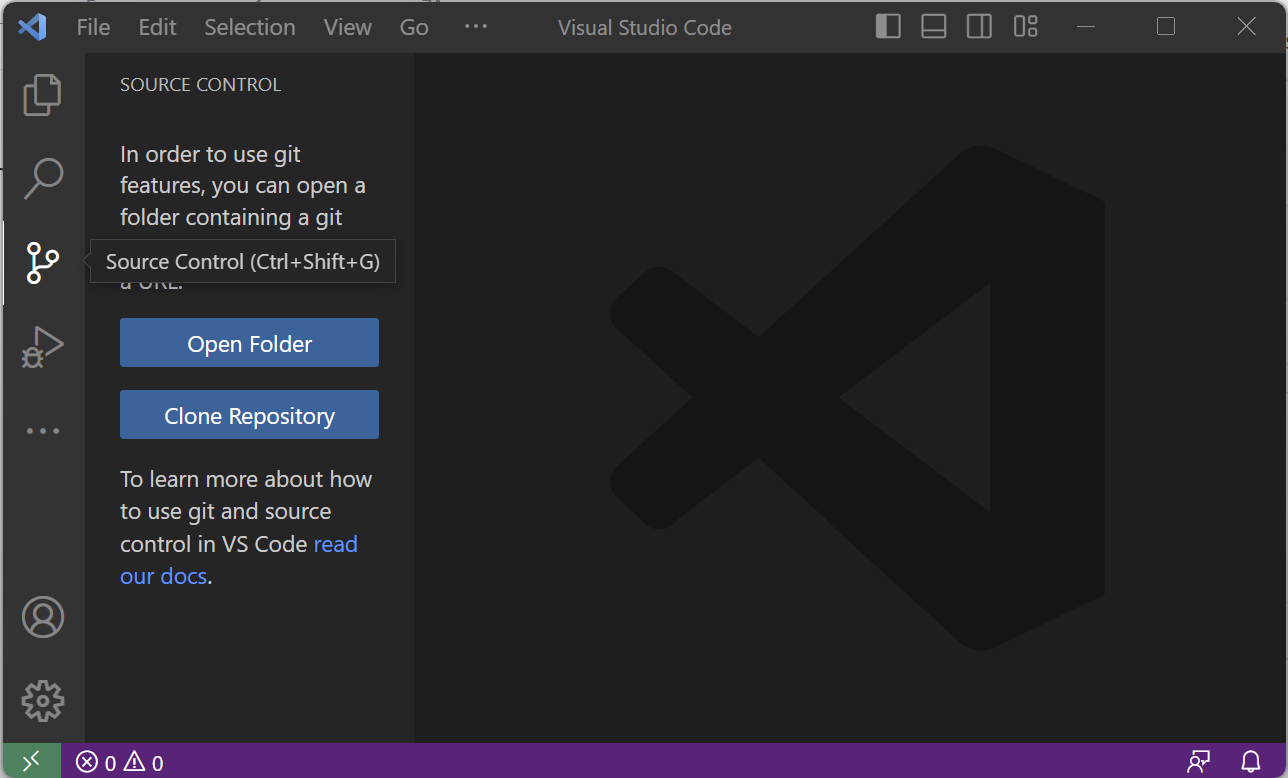Open the Explorer view in activity bar
The height and width of the screenshot is (778, 1288).
(42, 95)
